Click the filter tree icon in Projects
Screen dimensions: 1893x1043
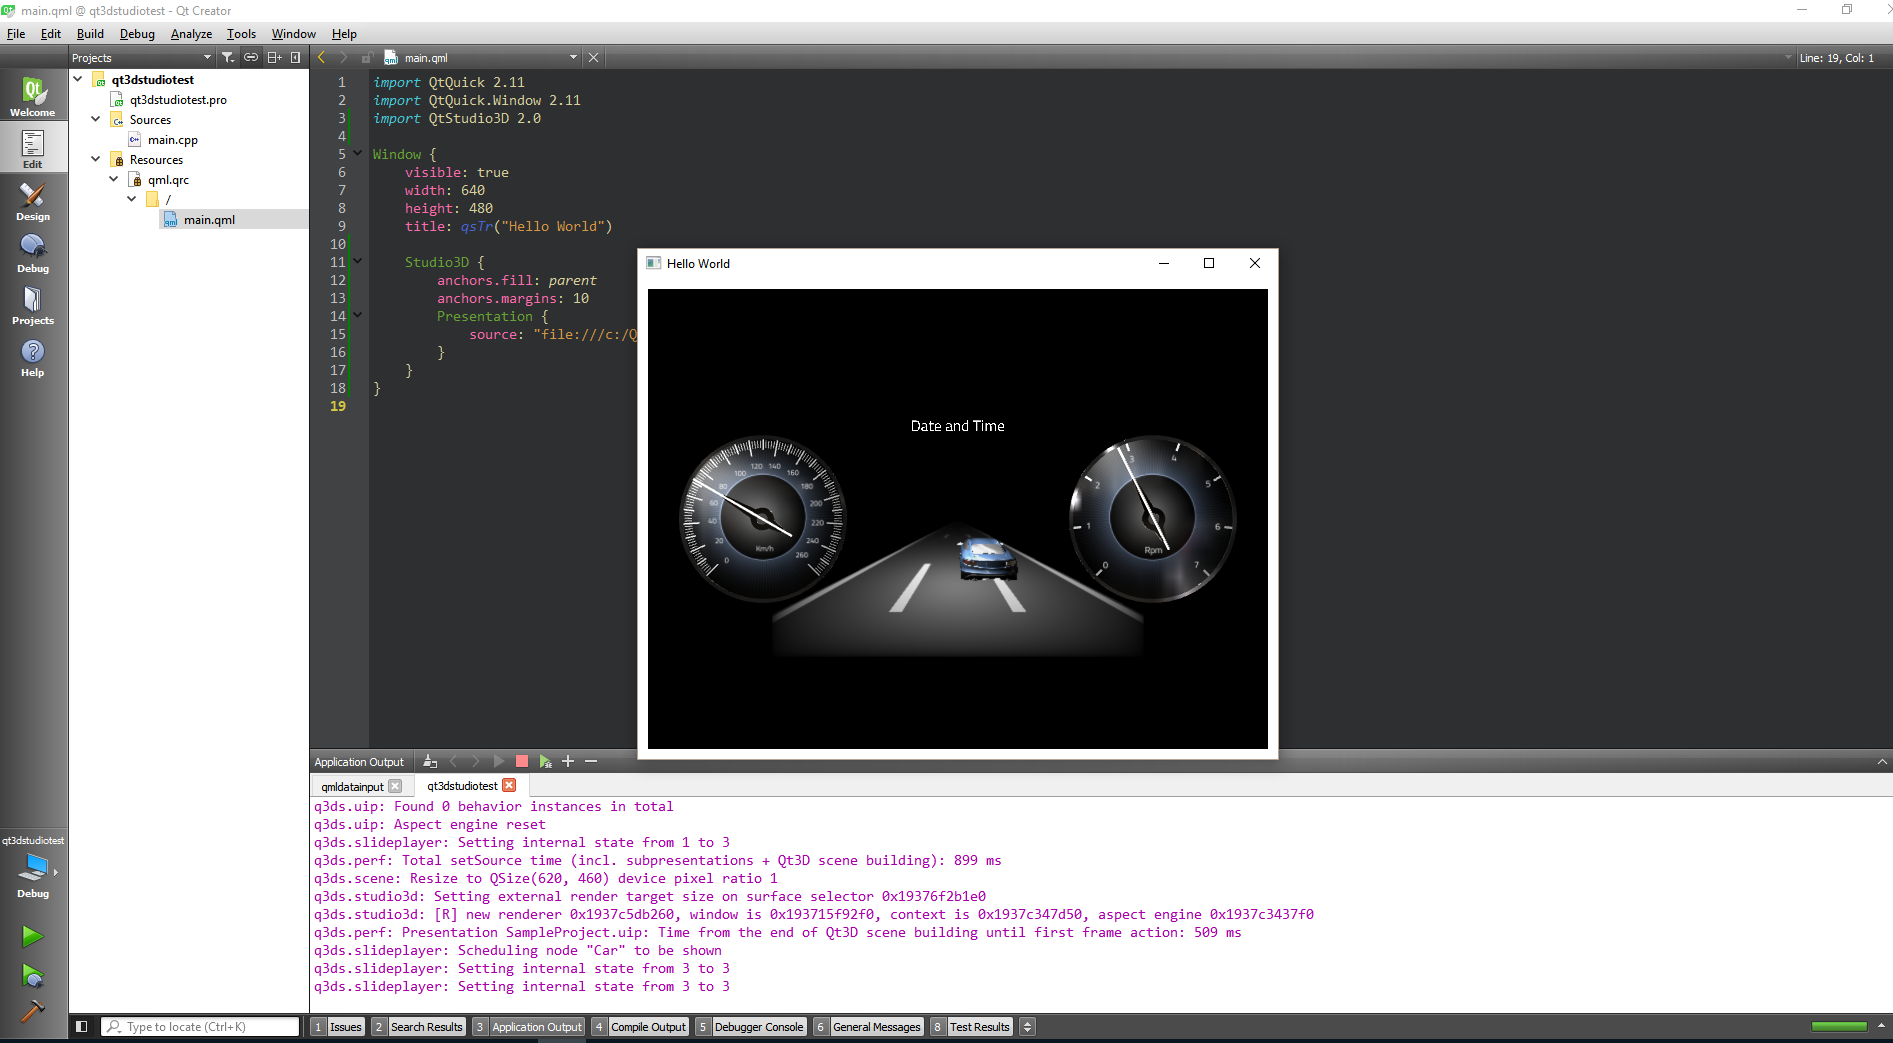228,58
